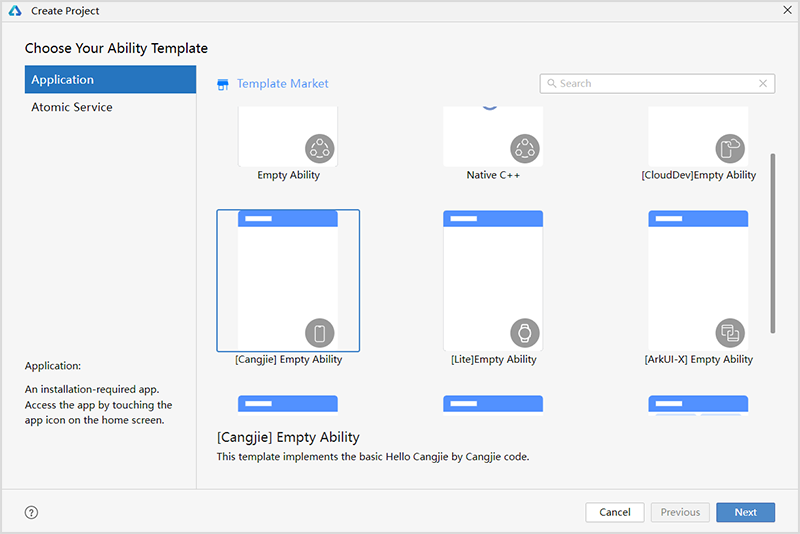
Task: Click the [Lite]Empty Ability caption
Action: point(493,360)
